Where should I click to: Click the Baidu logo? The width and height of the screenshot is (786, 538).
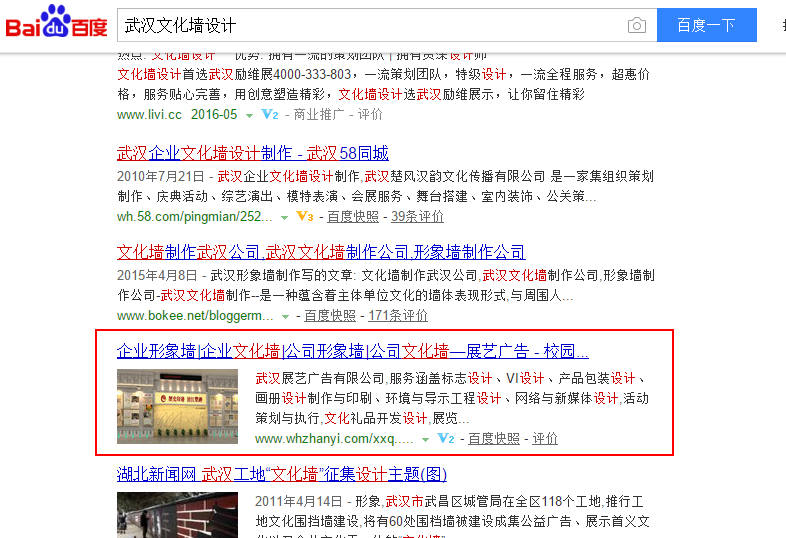coord(57,24)
